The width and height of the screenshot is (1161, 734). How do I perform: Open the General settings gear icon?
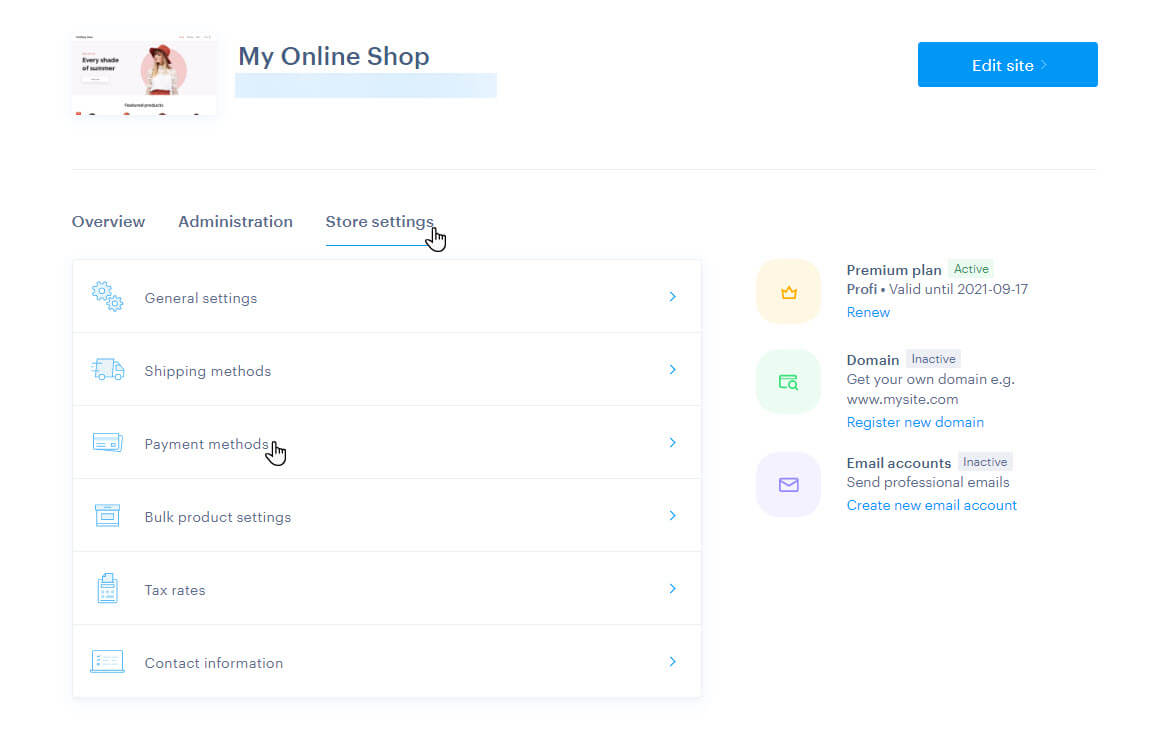click(x=106, y=296)
